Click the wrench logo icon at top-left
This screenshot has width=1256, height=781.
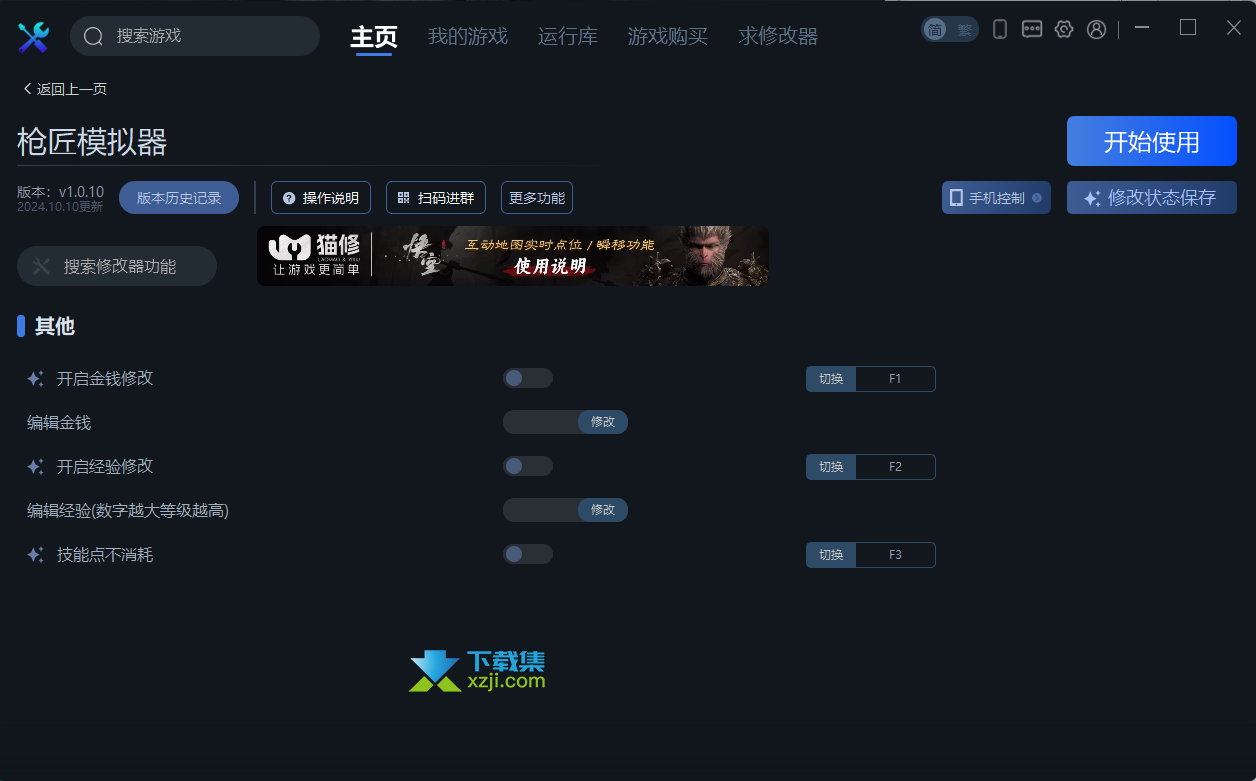tap(33, 37)
